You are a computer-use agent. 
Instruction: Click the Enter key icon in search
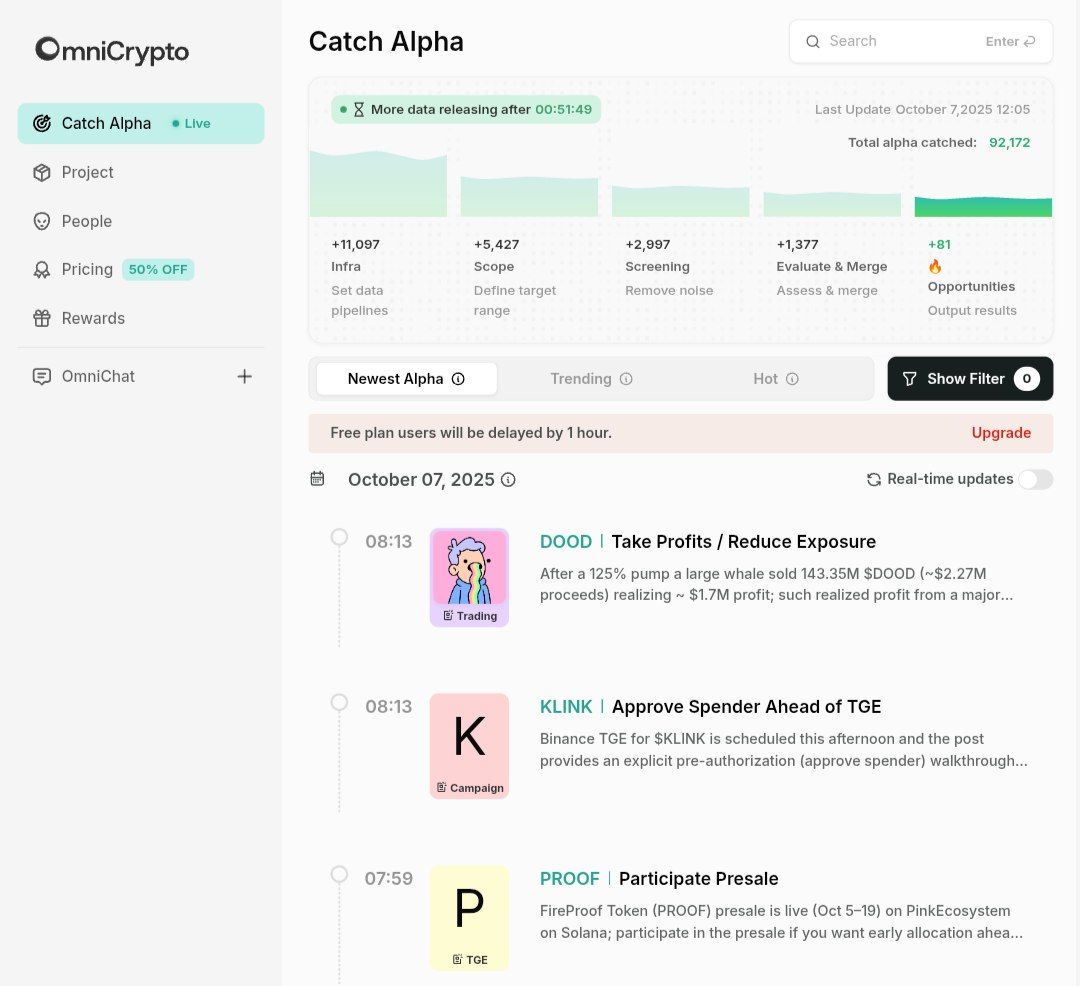(x=1030, y=41)
